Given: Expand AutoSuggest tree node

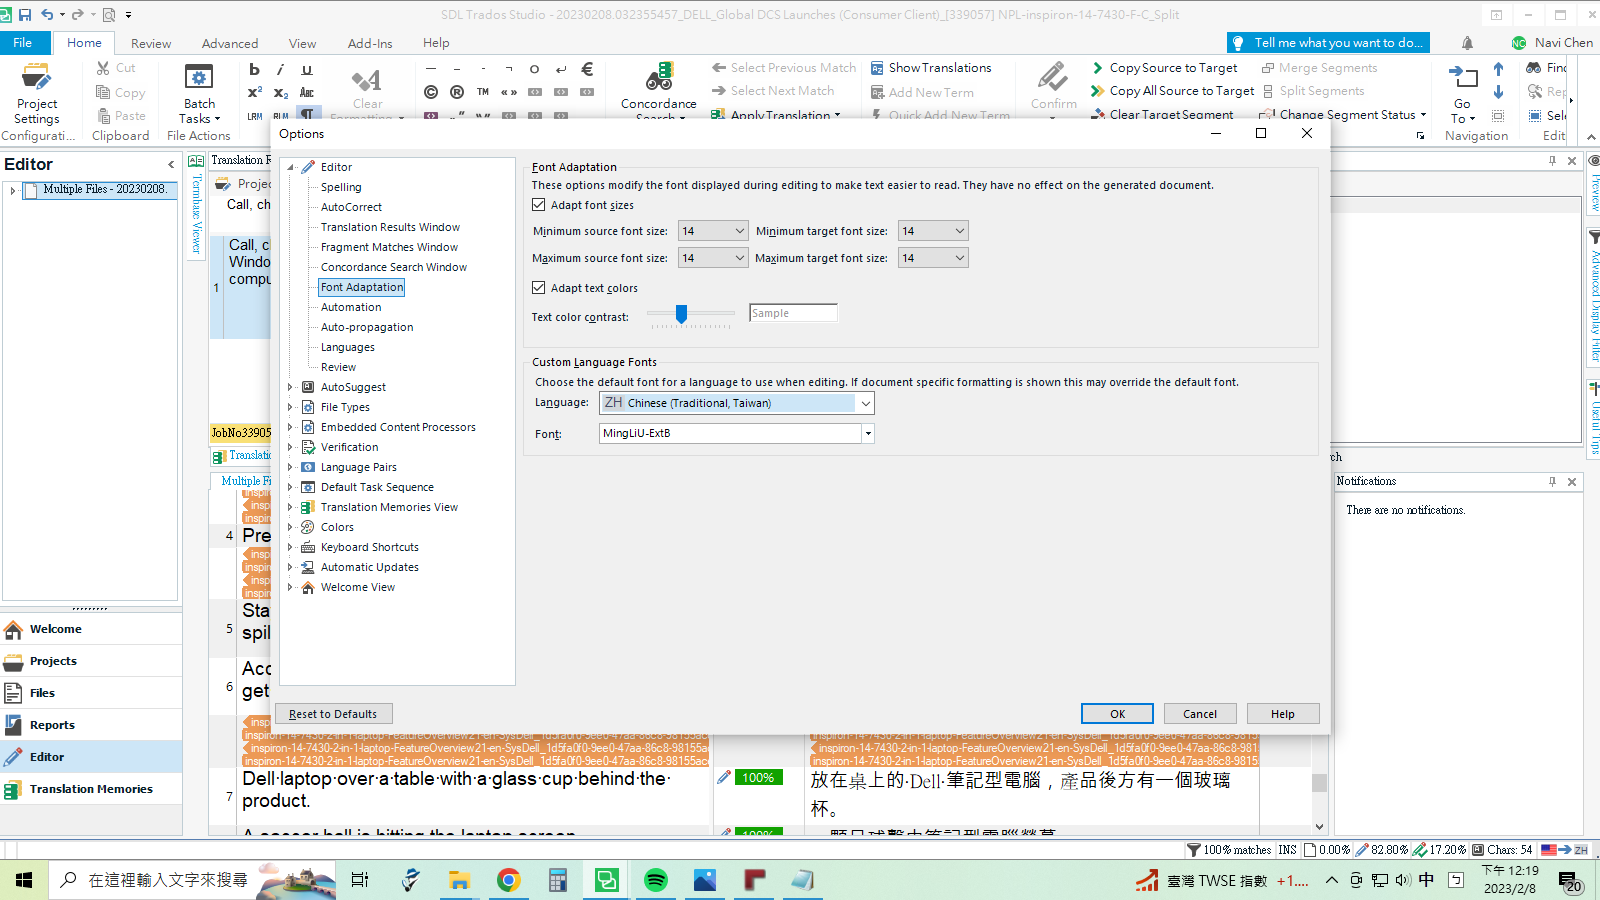Looking at the screenshot, I should (x=290, y=387).
